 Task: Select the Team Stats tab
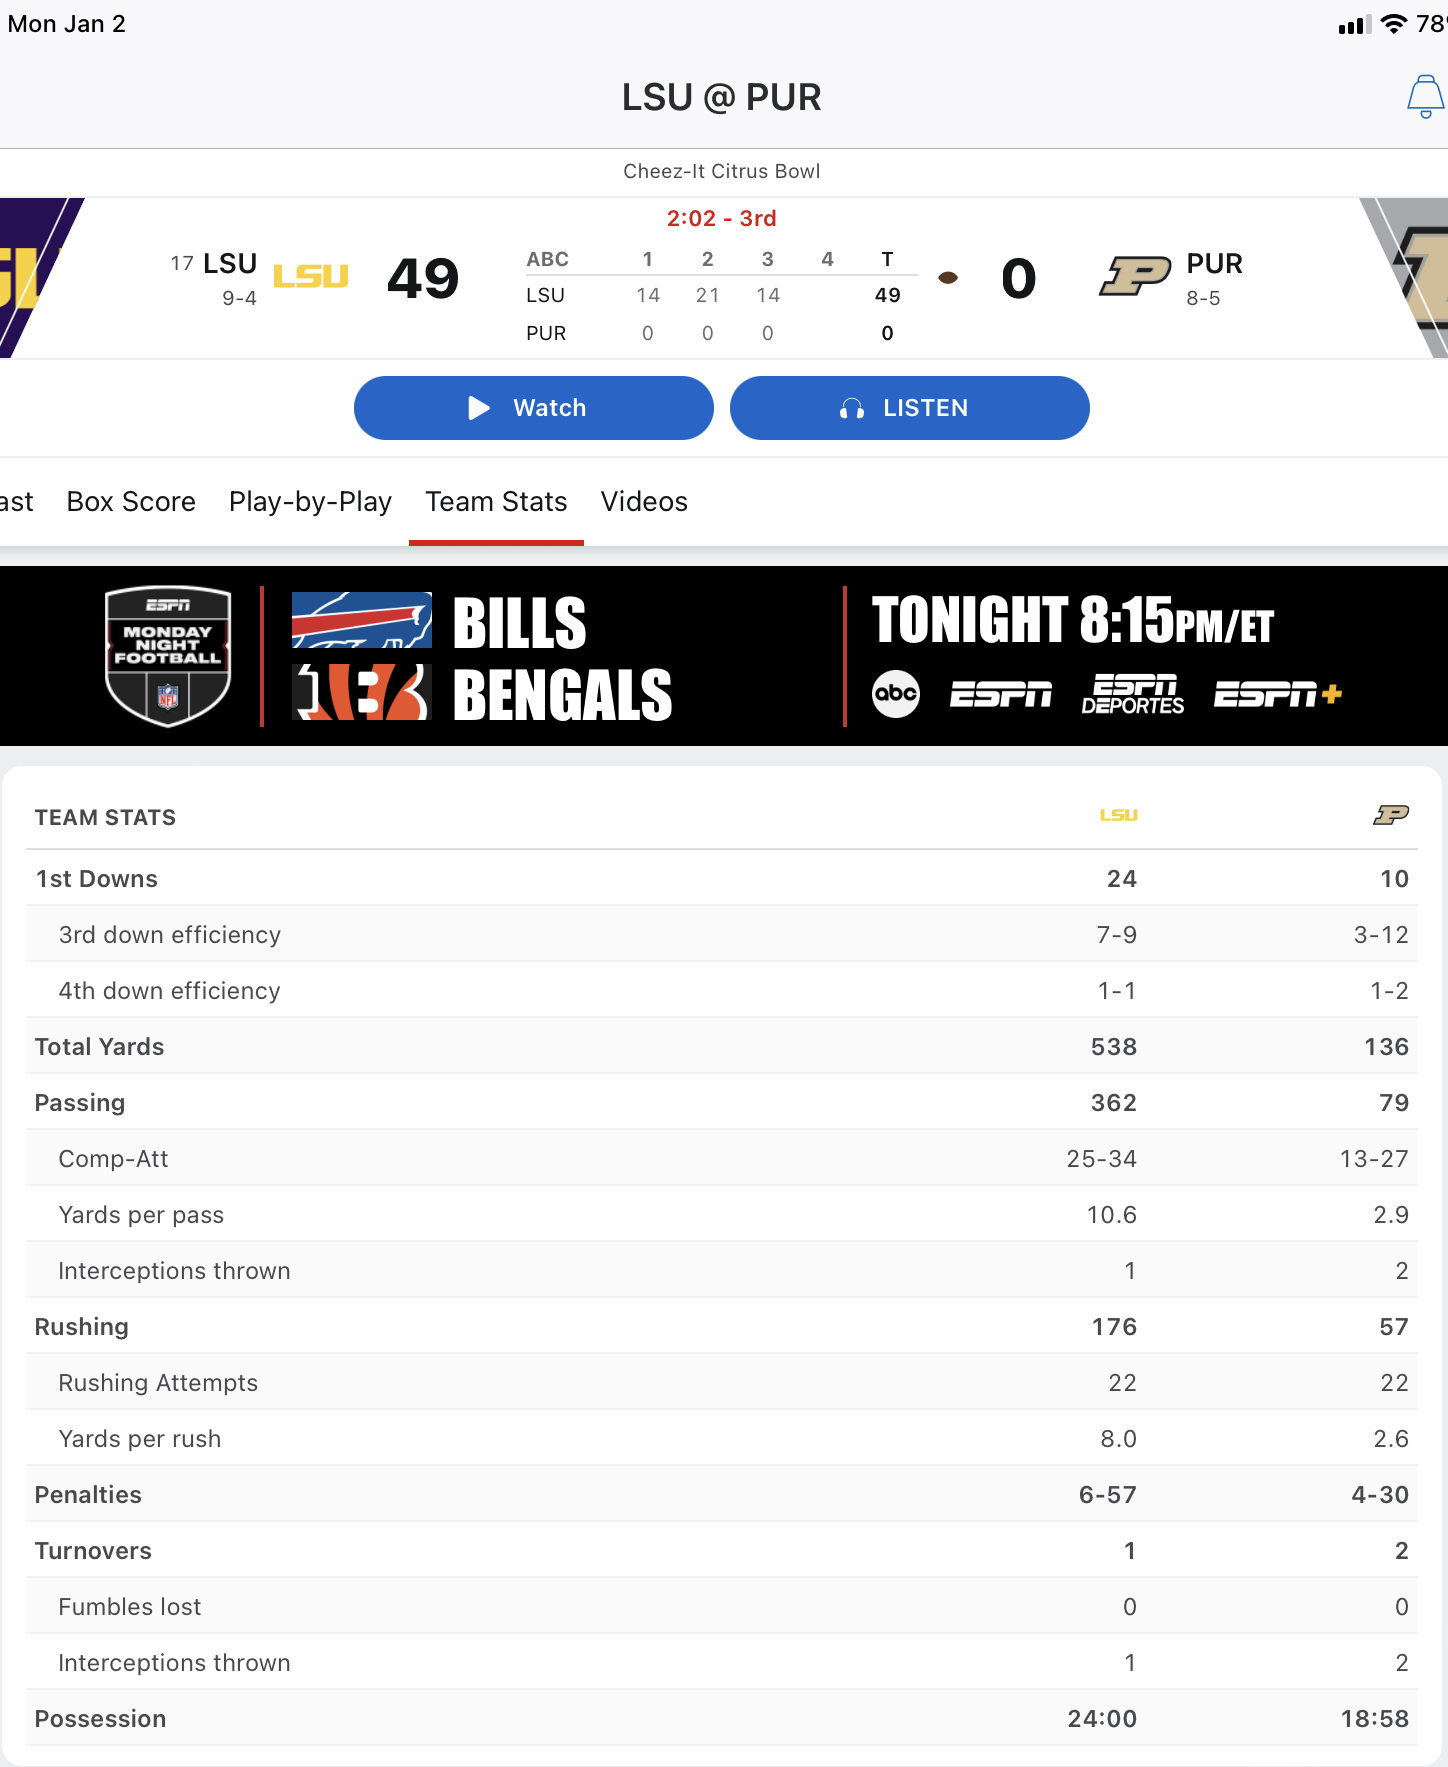click(x=496, y=502)
